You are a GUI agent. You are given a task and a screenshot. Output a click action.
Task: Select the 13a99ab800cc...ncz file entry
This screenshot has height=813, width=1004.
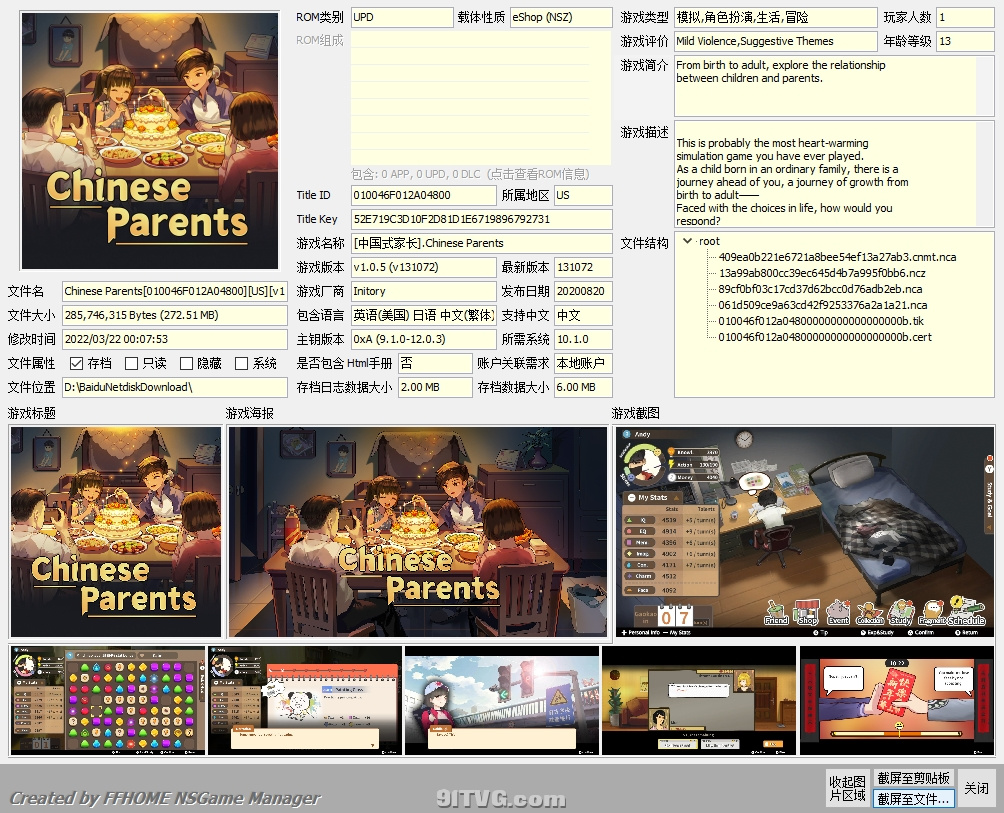pyautogui.click(x=822, y=273)
